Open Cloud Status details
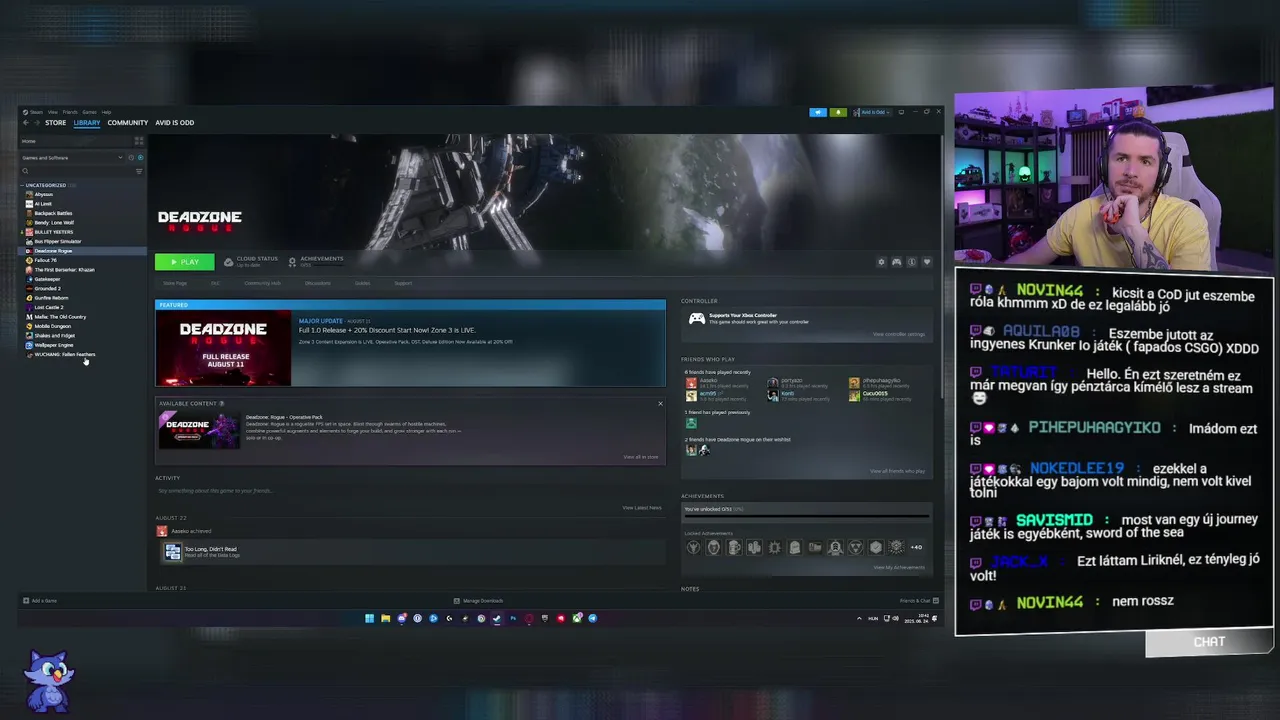 click(x=251, y=262)
